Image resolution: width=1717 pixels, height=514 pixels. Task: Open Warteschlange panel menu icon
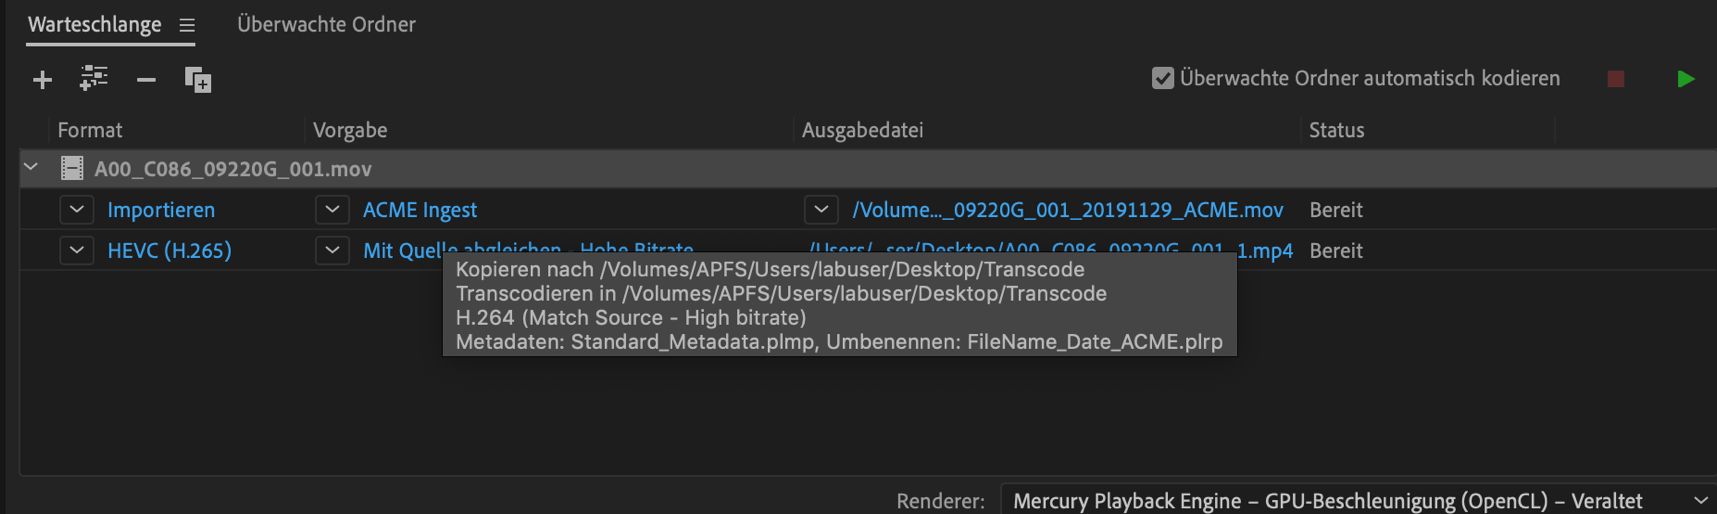click(x=187, y=26)
